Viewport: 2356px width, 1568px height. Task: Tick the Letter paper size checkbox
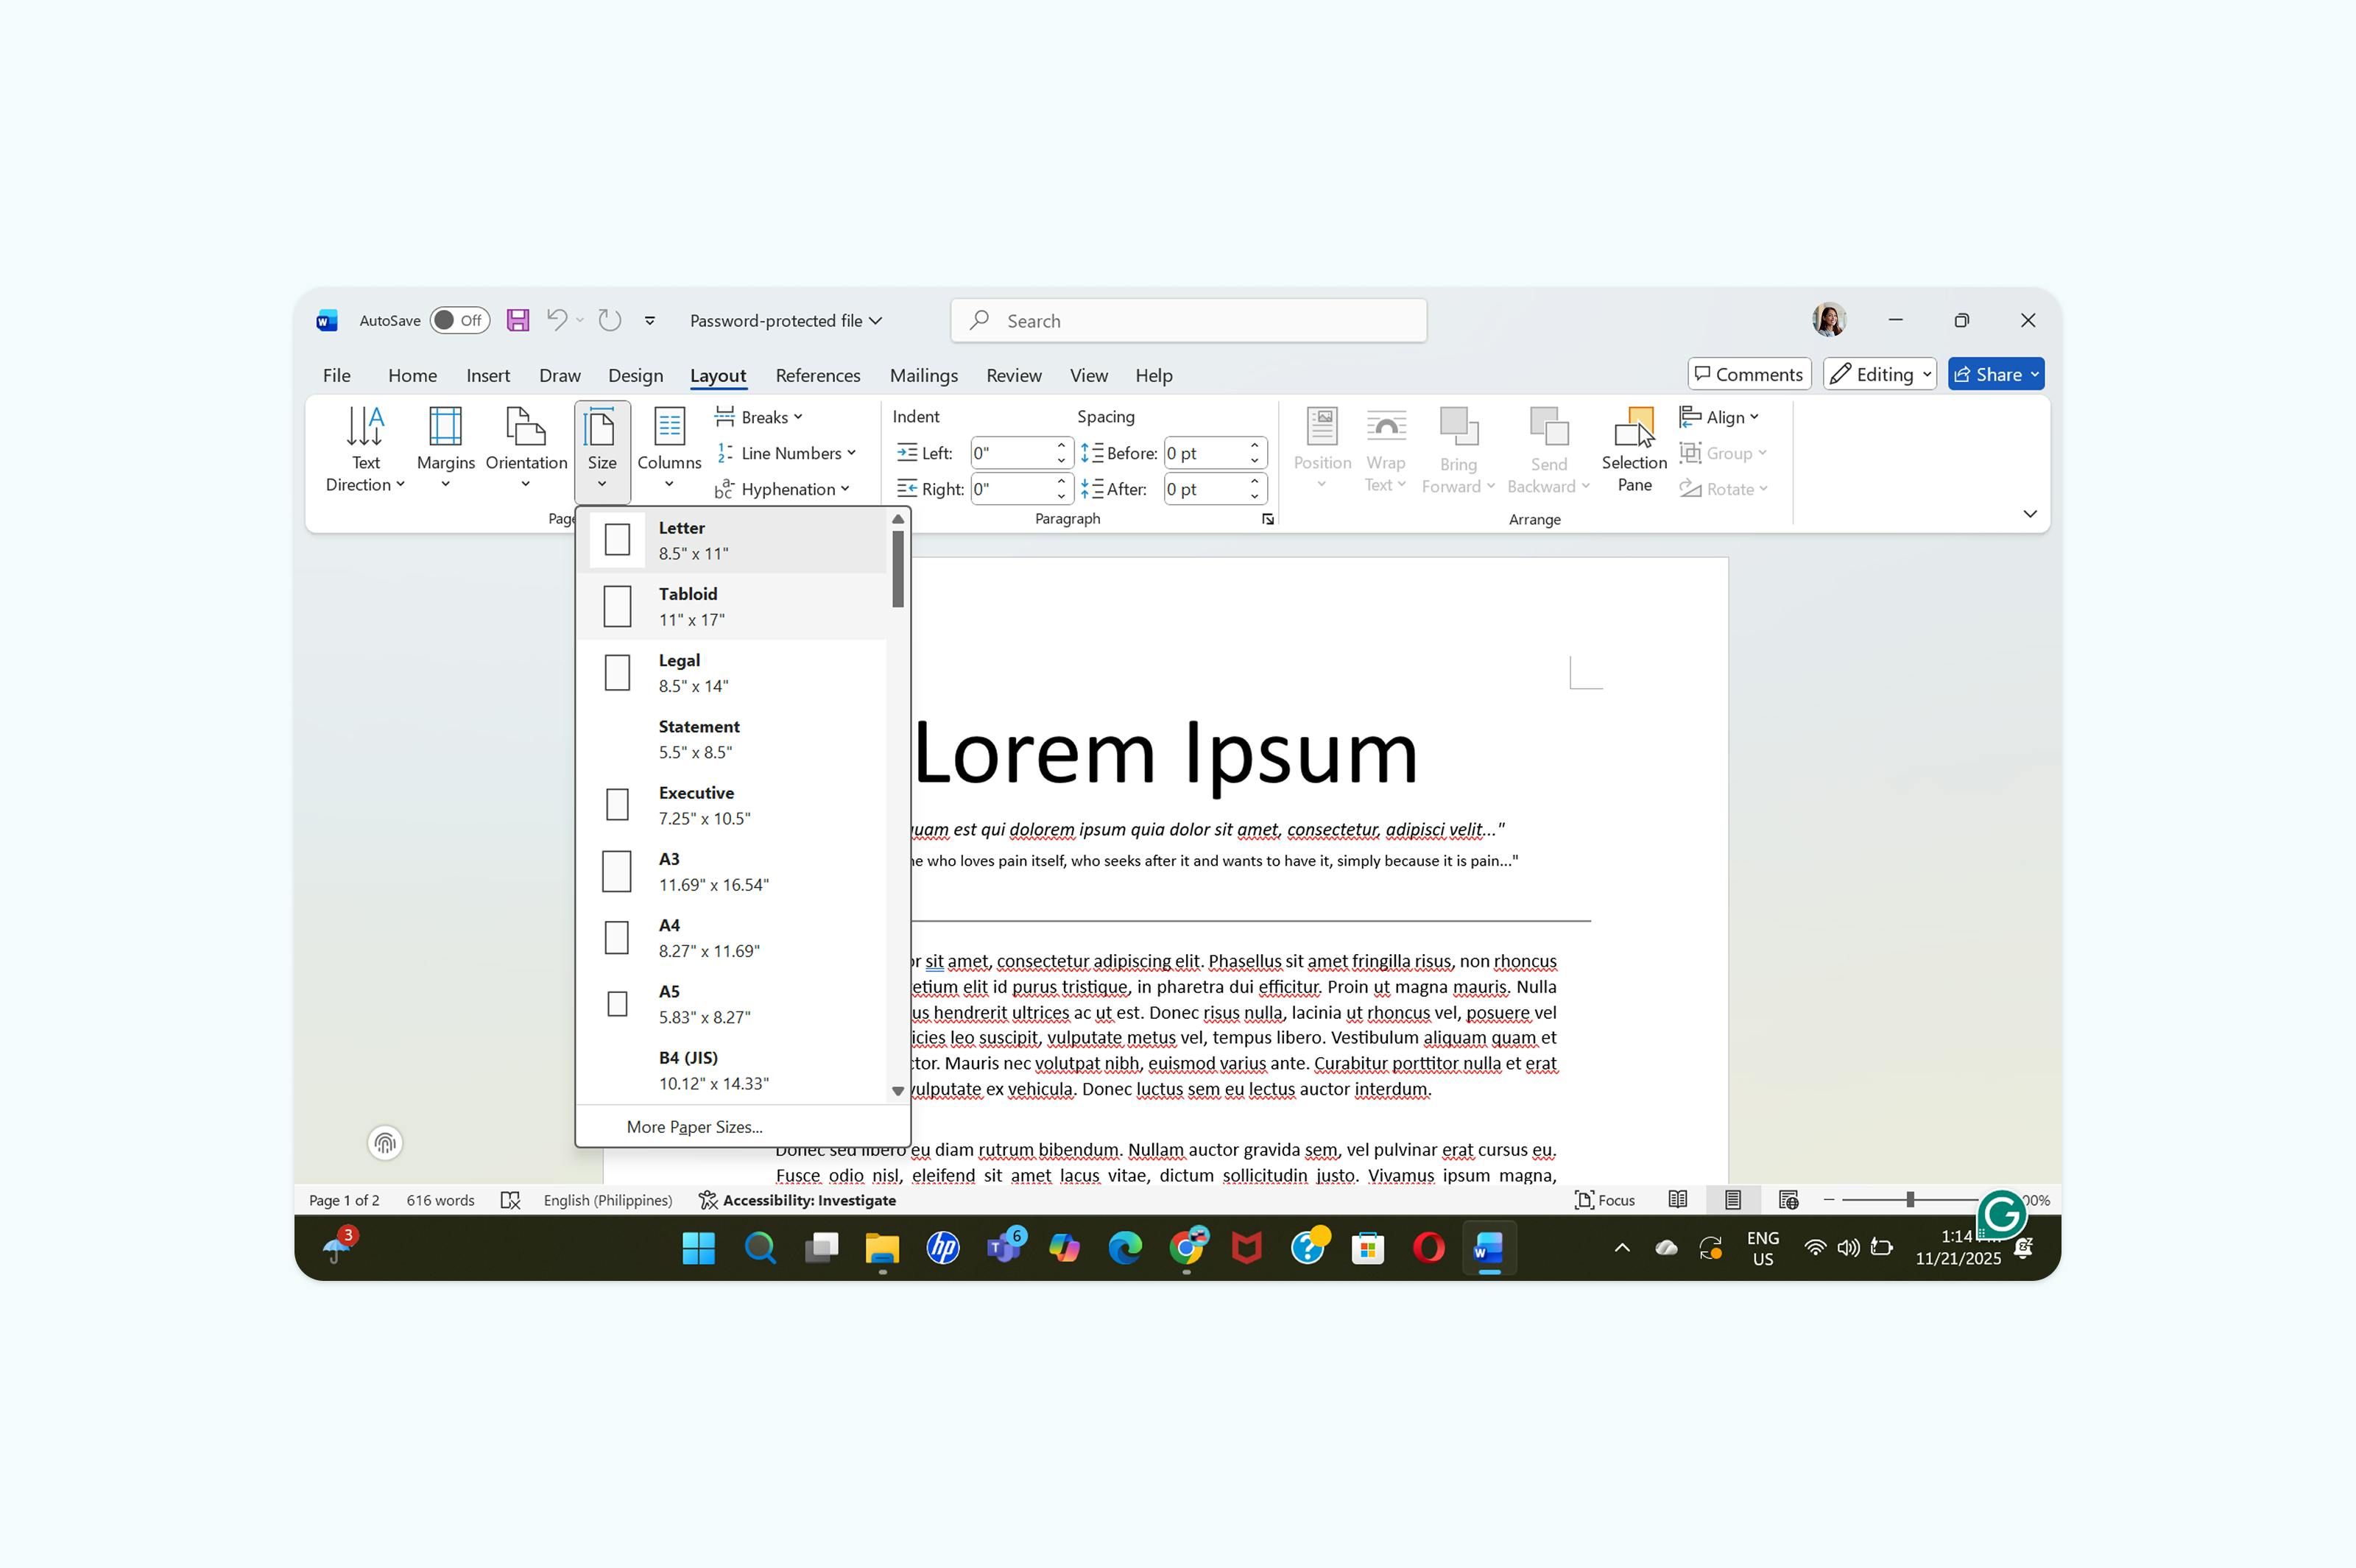pos(616,539)
